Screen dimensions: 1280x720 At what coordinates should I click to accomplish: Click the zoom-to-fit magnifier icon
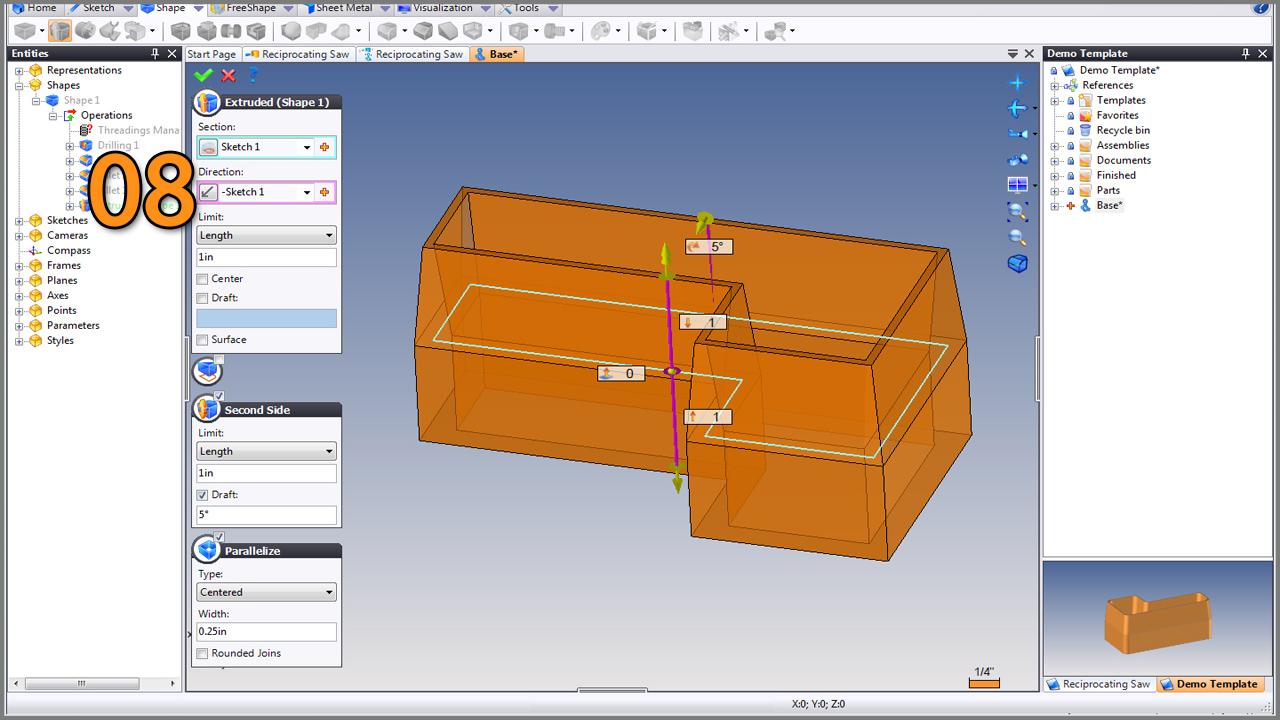(1017, 211)
